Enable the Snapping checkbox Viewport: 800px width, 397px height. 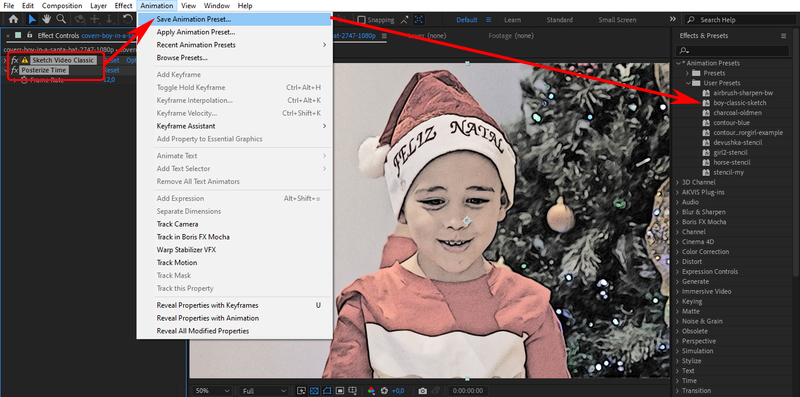click(361, 20)
